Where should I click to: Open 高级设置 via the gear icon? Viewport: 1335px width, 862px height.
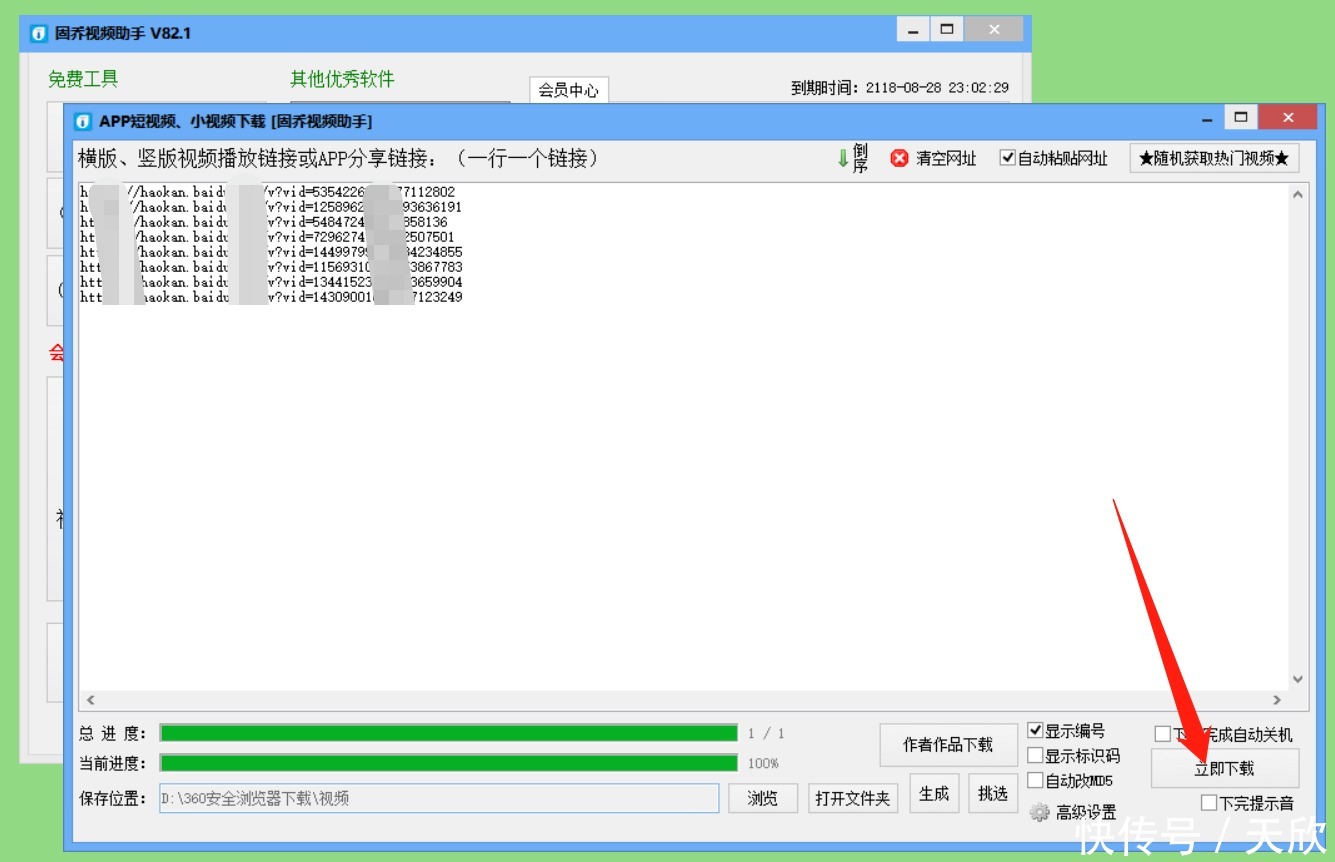pyautogui.click(x=1040, y=811)
